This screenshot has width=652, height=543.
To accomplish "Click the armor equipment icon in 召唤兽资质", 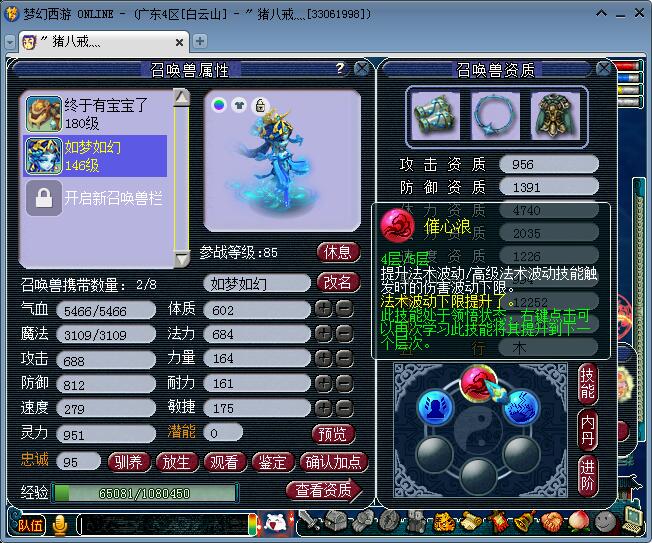I will 555,115.
